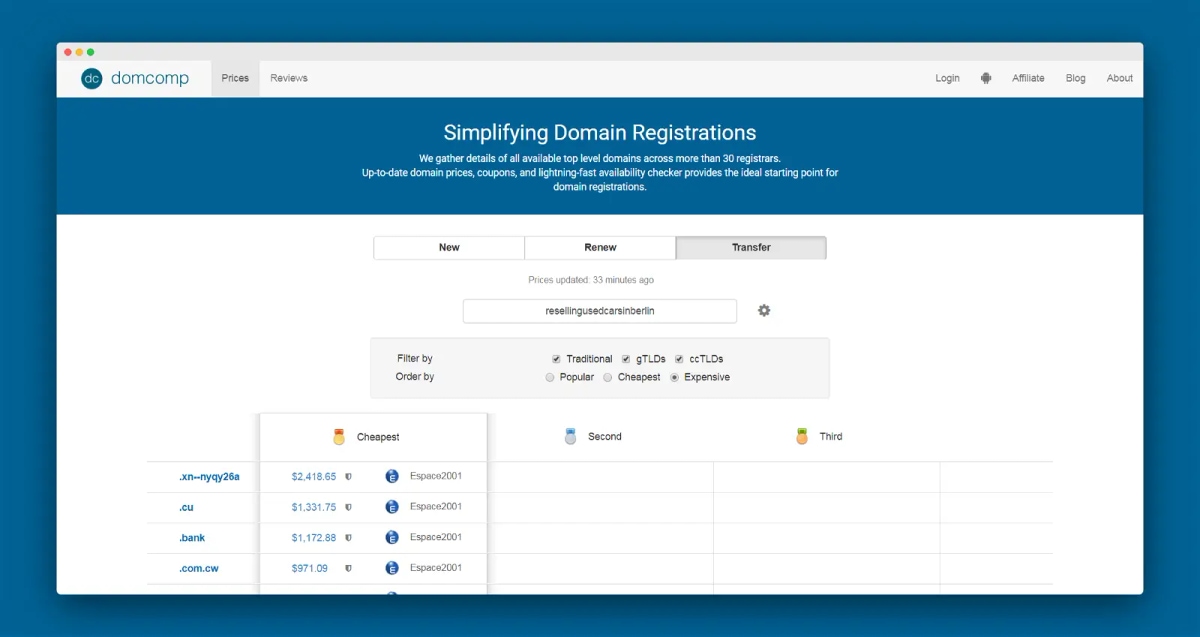
Task: Click Espace2001 logo in .xn--nyqy26a row
Action: tap(392, 477)
